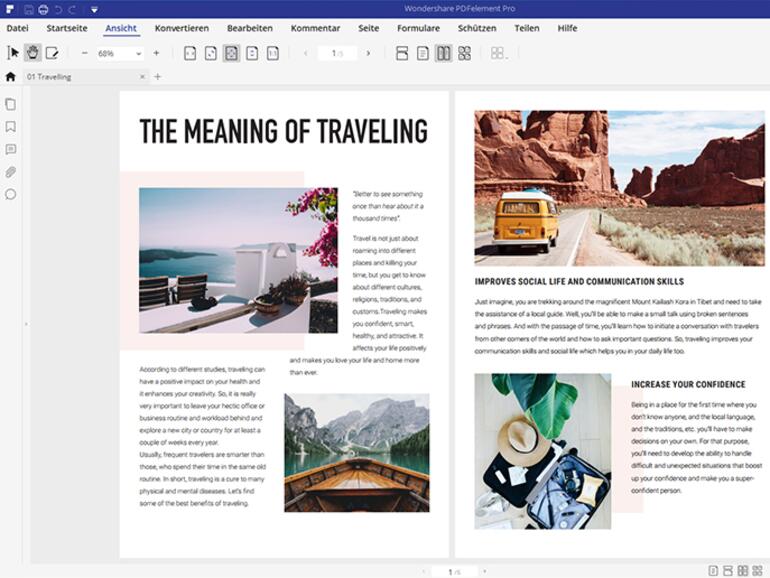Open the Konvertieren menu tab

click(182, 28)
